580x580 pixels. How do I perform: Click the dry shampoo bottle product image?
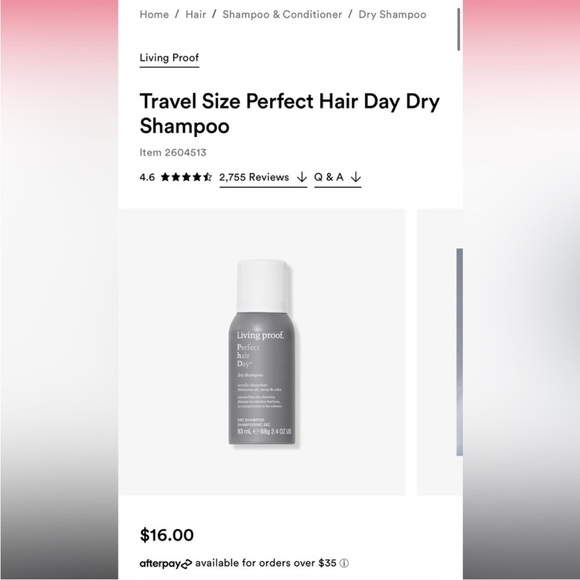click(x=262, y=352)
